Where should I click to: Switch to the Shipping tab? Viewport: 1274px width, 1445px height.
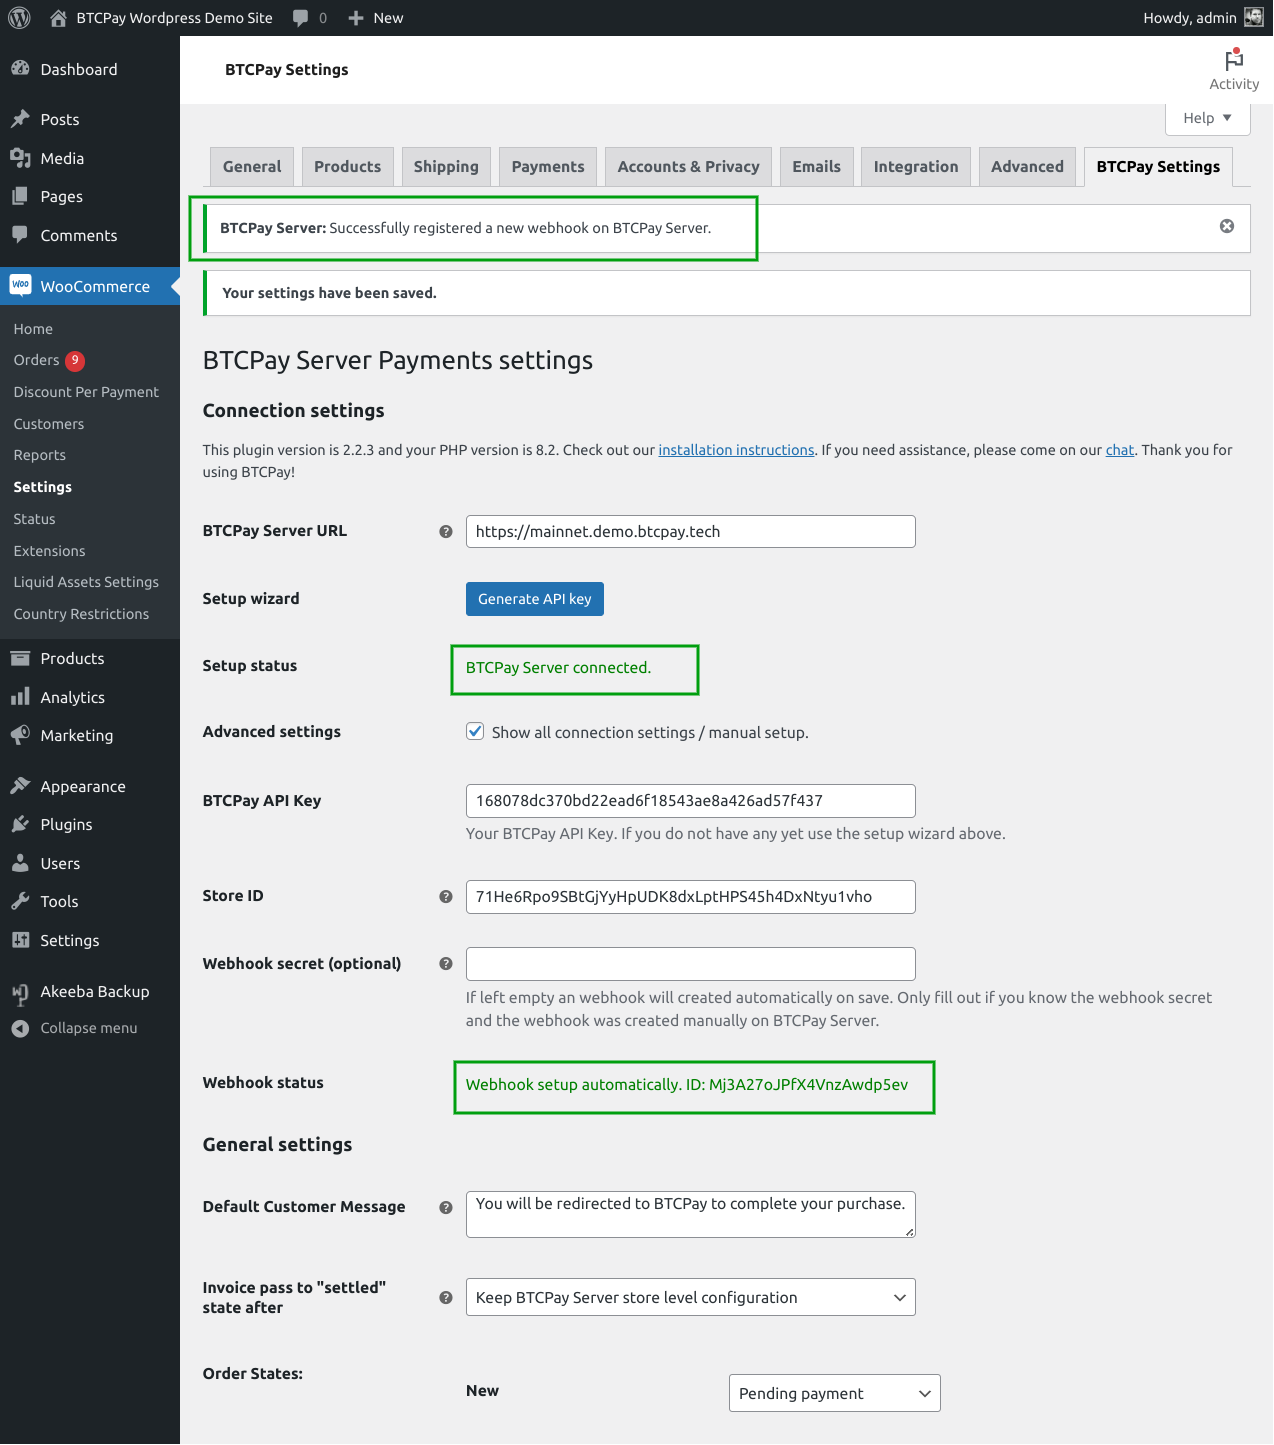(446, 166)
